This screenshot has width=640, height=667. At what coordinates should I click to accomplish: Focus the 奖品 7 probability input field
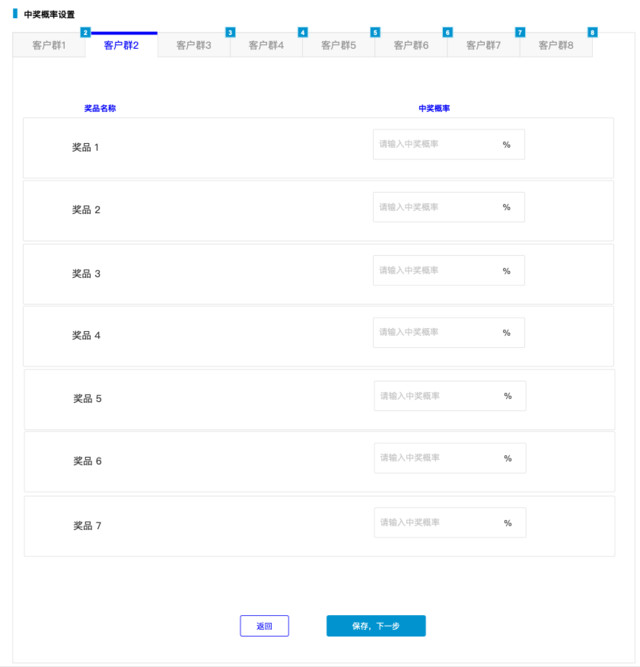(450, 523)
